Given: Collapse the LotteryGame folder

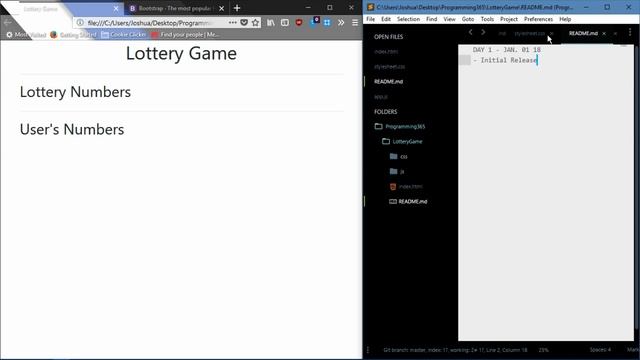Looking at the screenshot, I should (403, 142).
